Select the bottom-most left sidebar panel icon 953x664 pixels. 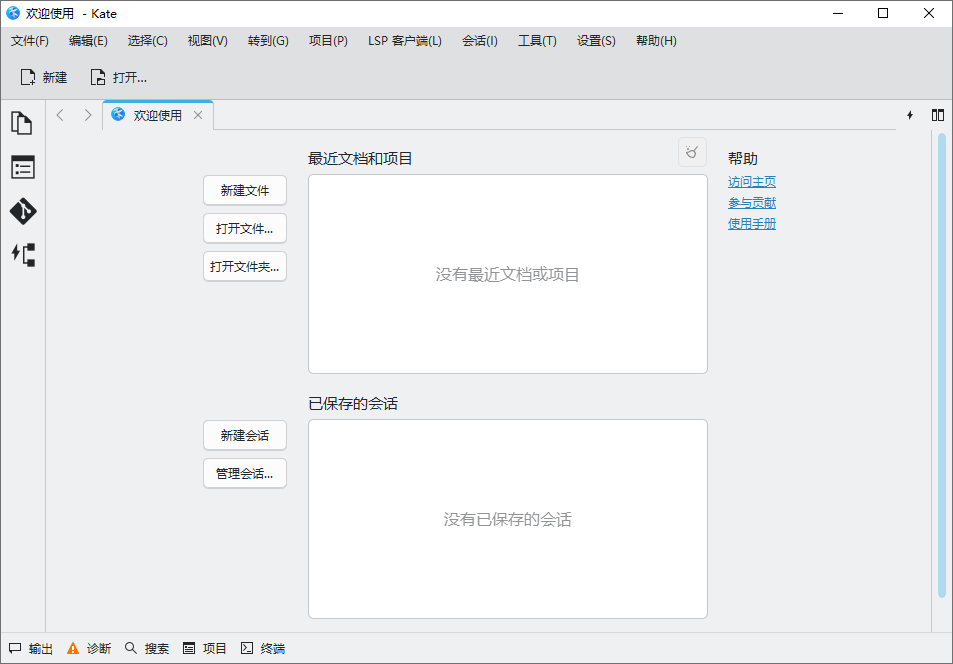tap(22, 255)
